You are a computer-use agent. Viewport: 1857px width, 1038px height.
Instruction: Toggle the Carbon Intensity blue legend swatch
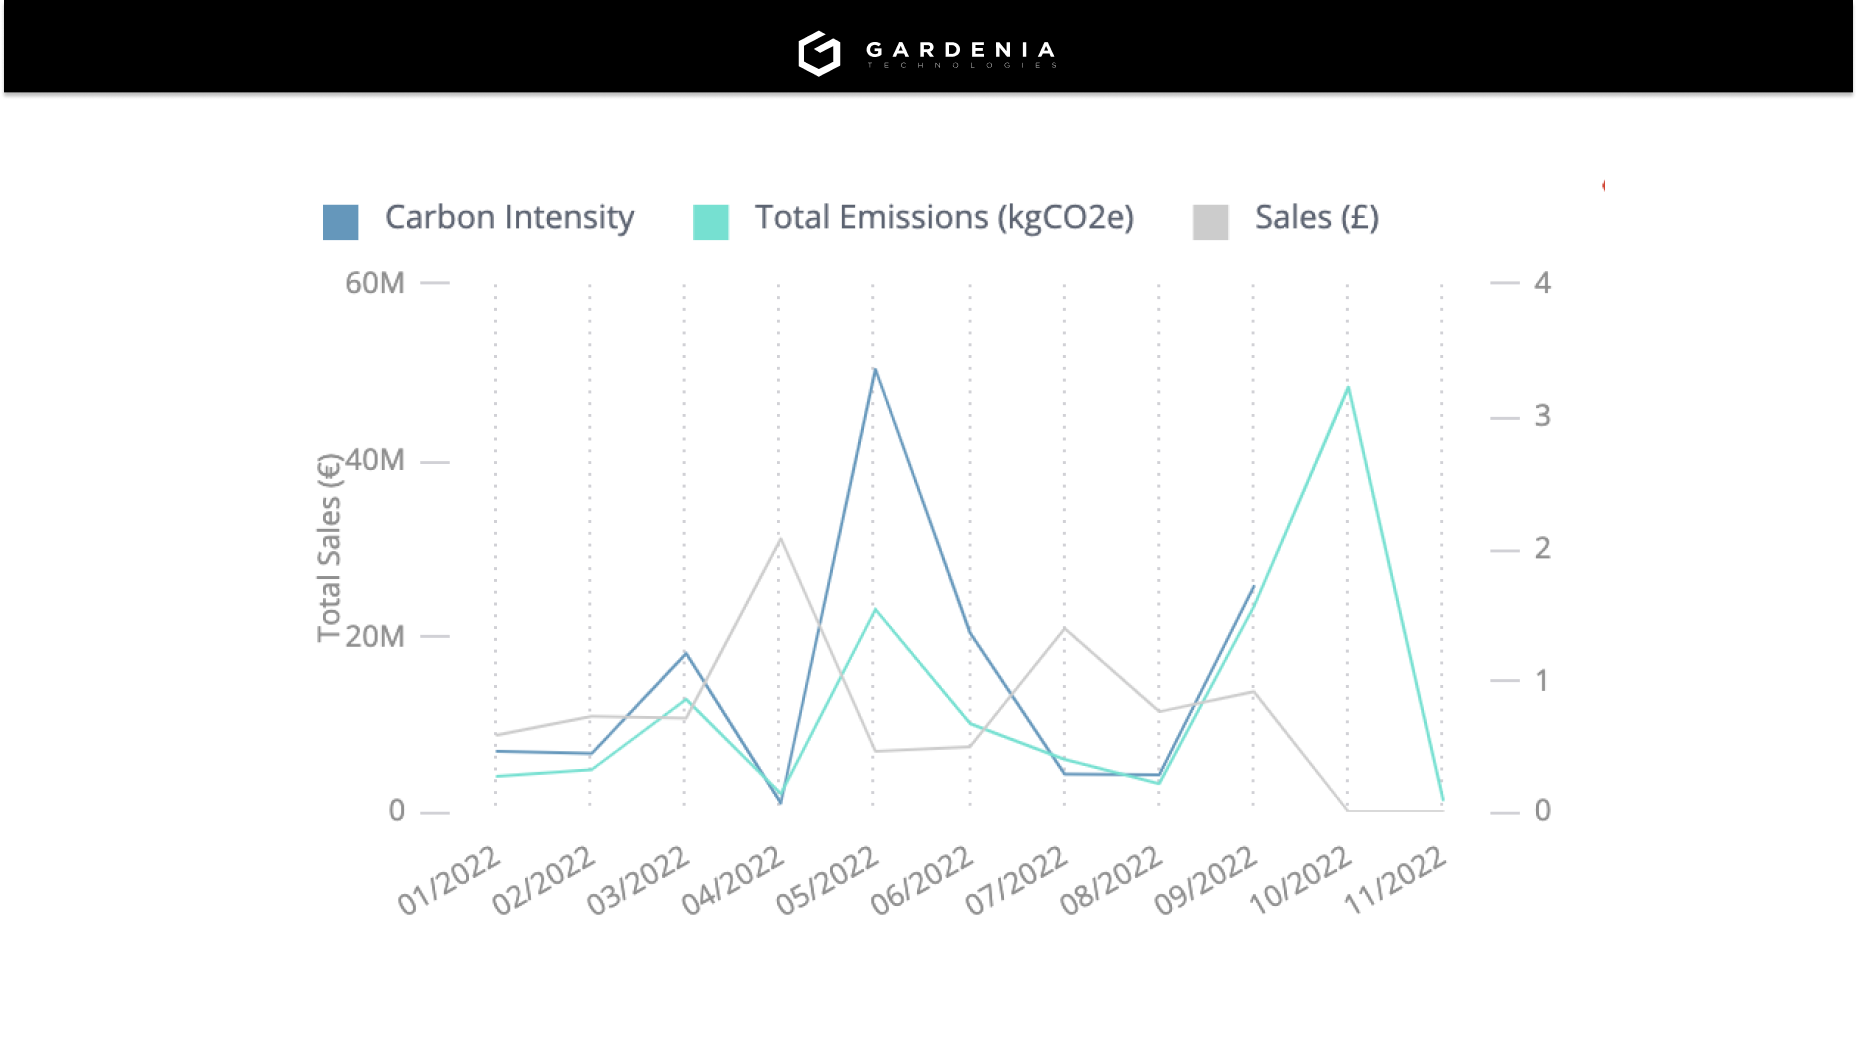coord(341,222)
